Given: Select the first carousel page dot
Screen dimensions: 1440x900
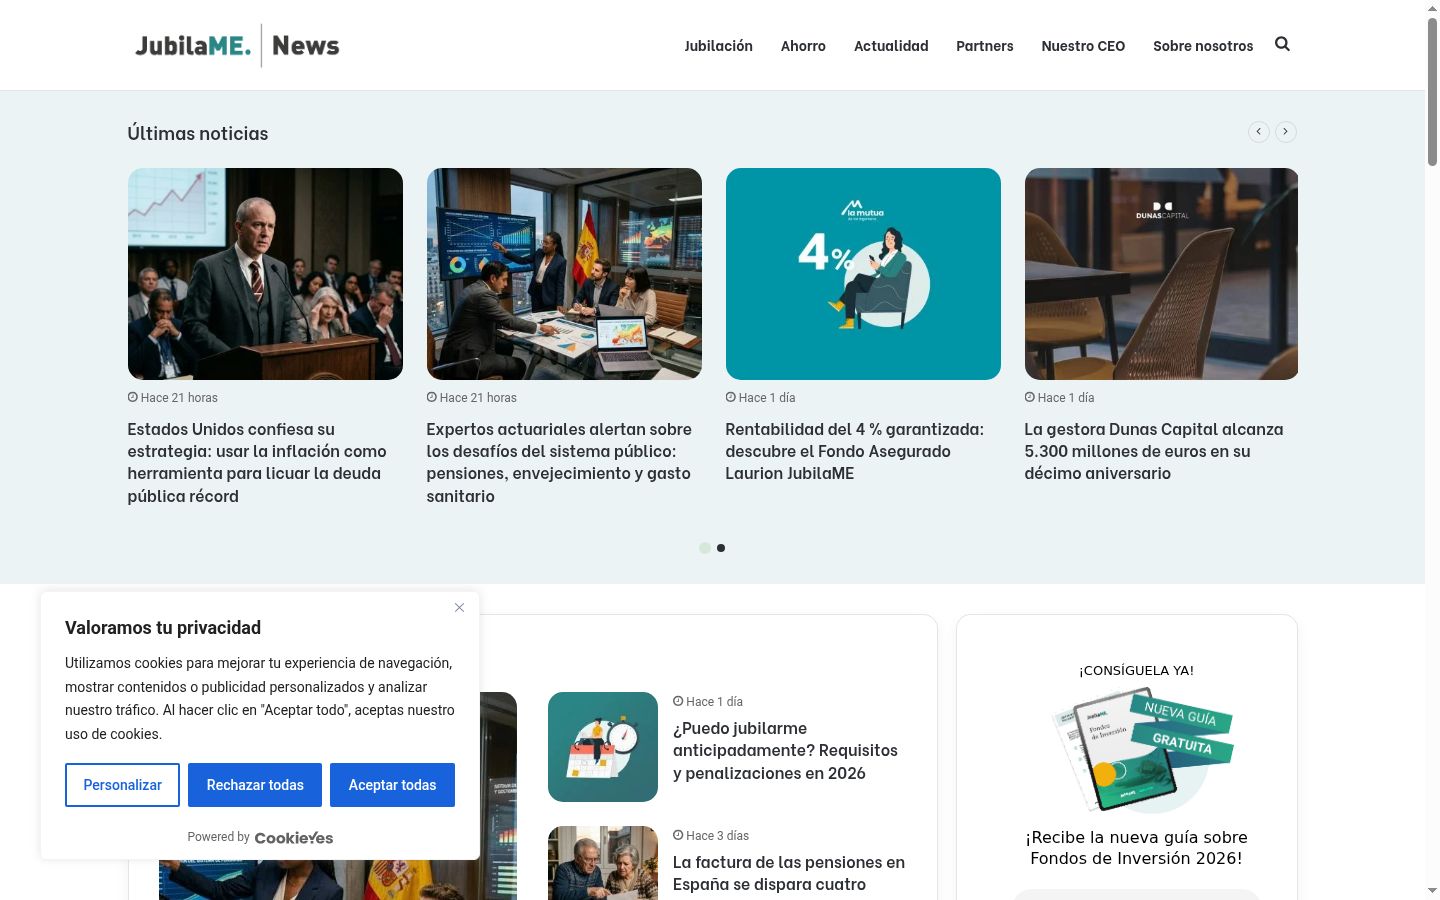Looking at the screenshot, I should pos(705,548).
